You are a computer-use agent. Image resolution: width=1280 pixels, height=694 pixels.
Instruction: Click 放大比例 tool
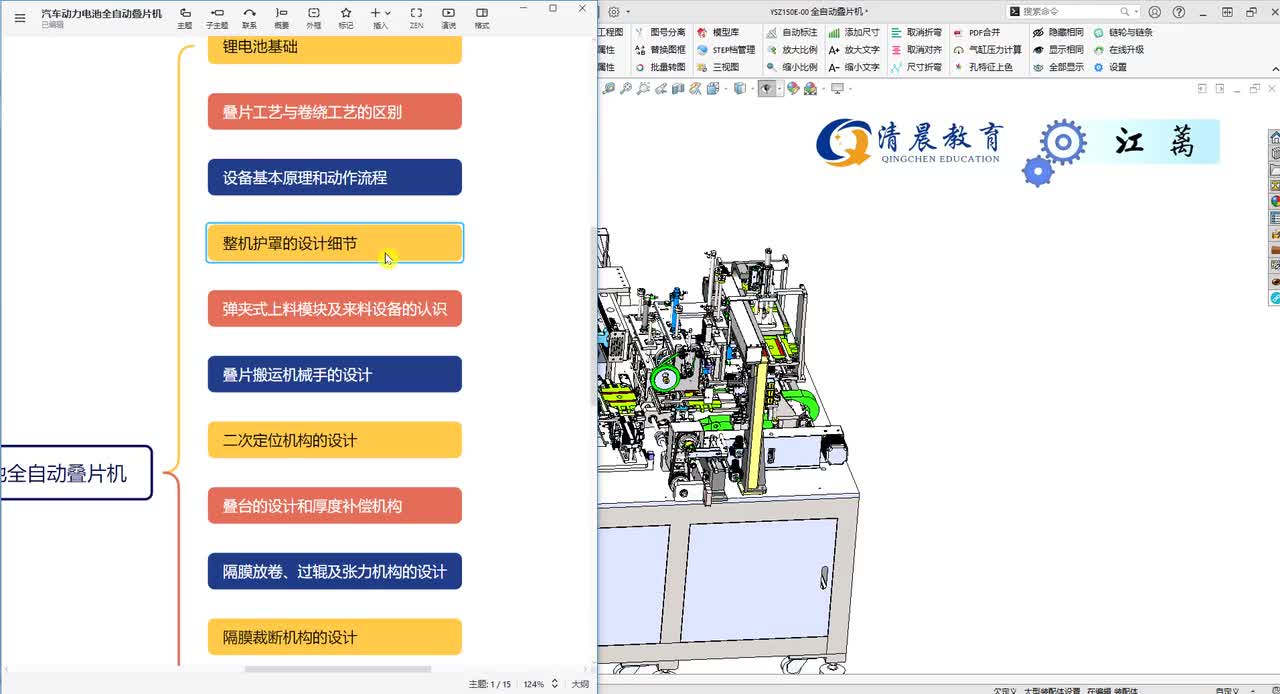[792, 50]
